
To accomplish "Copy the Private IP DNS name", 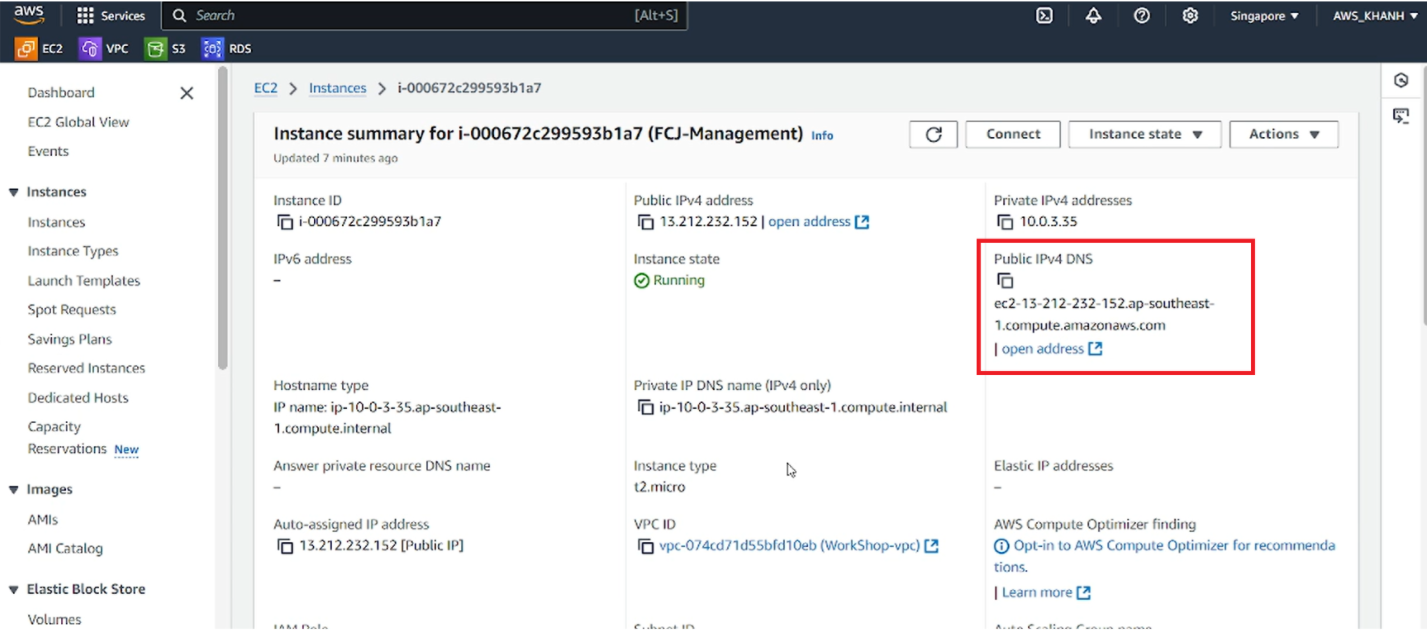I will tap(645, 408).
